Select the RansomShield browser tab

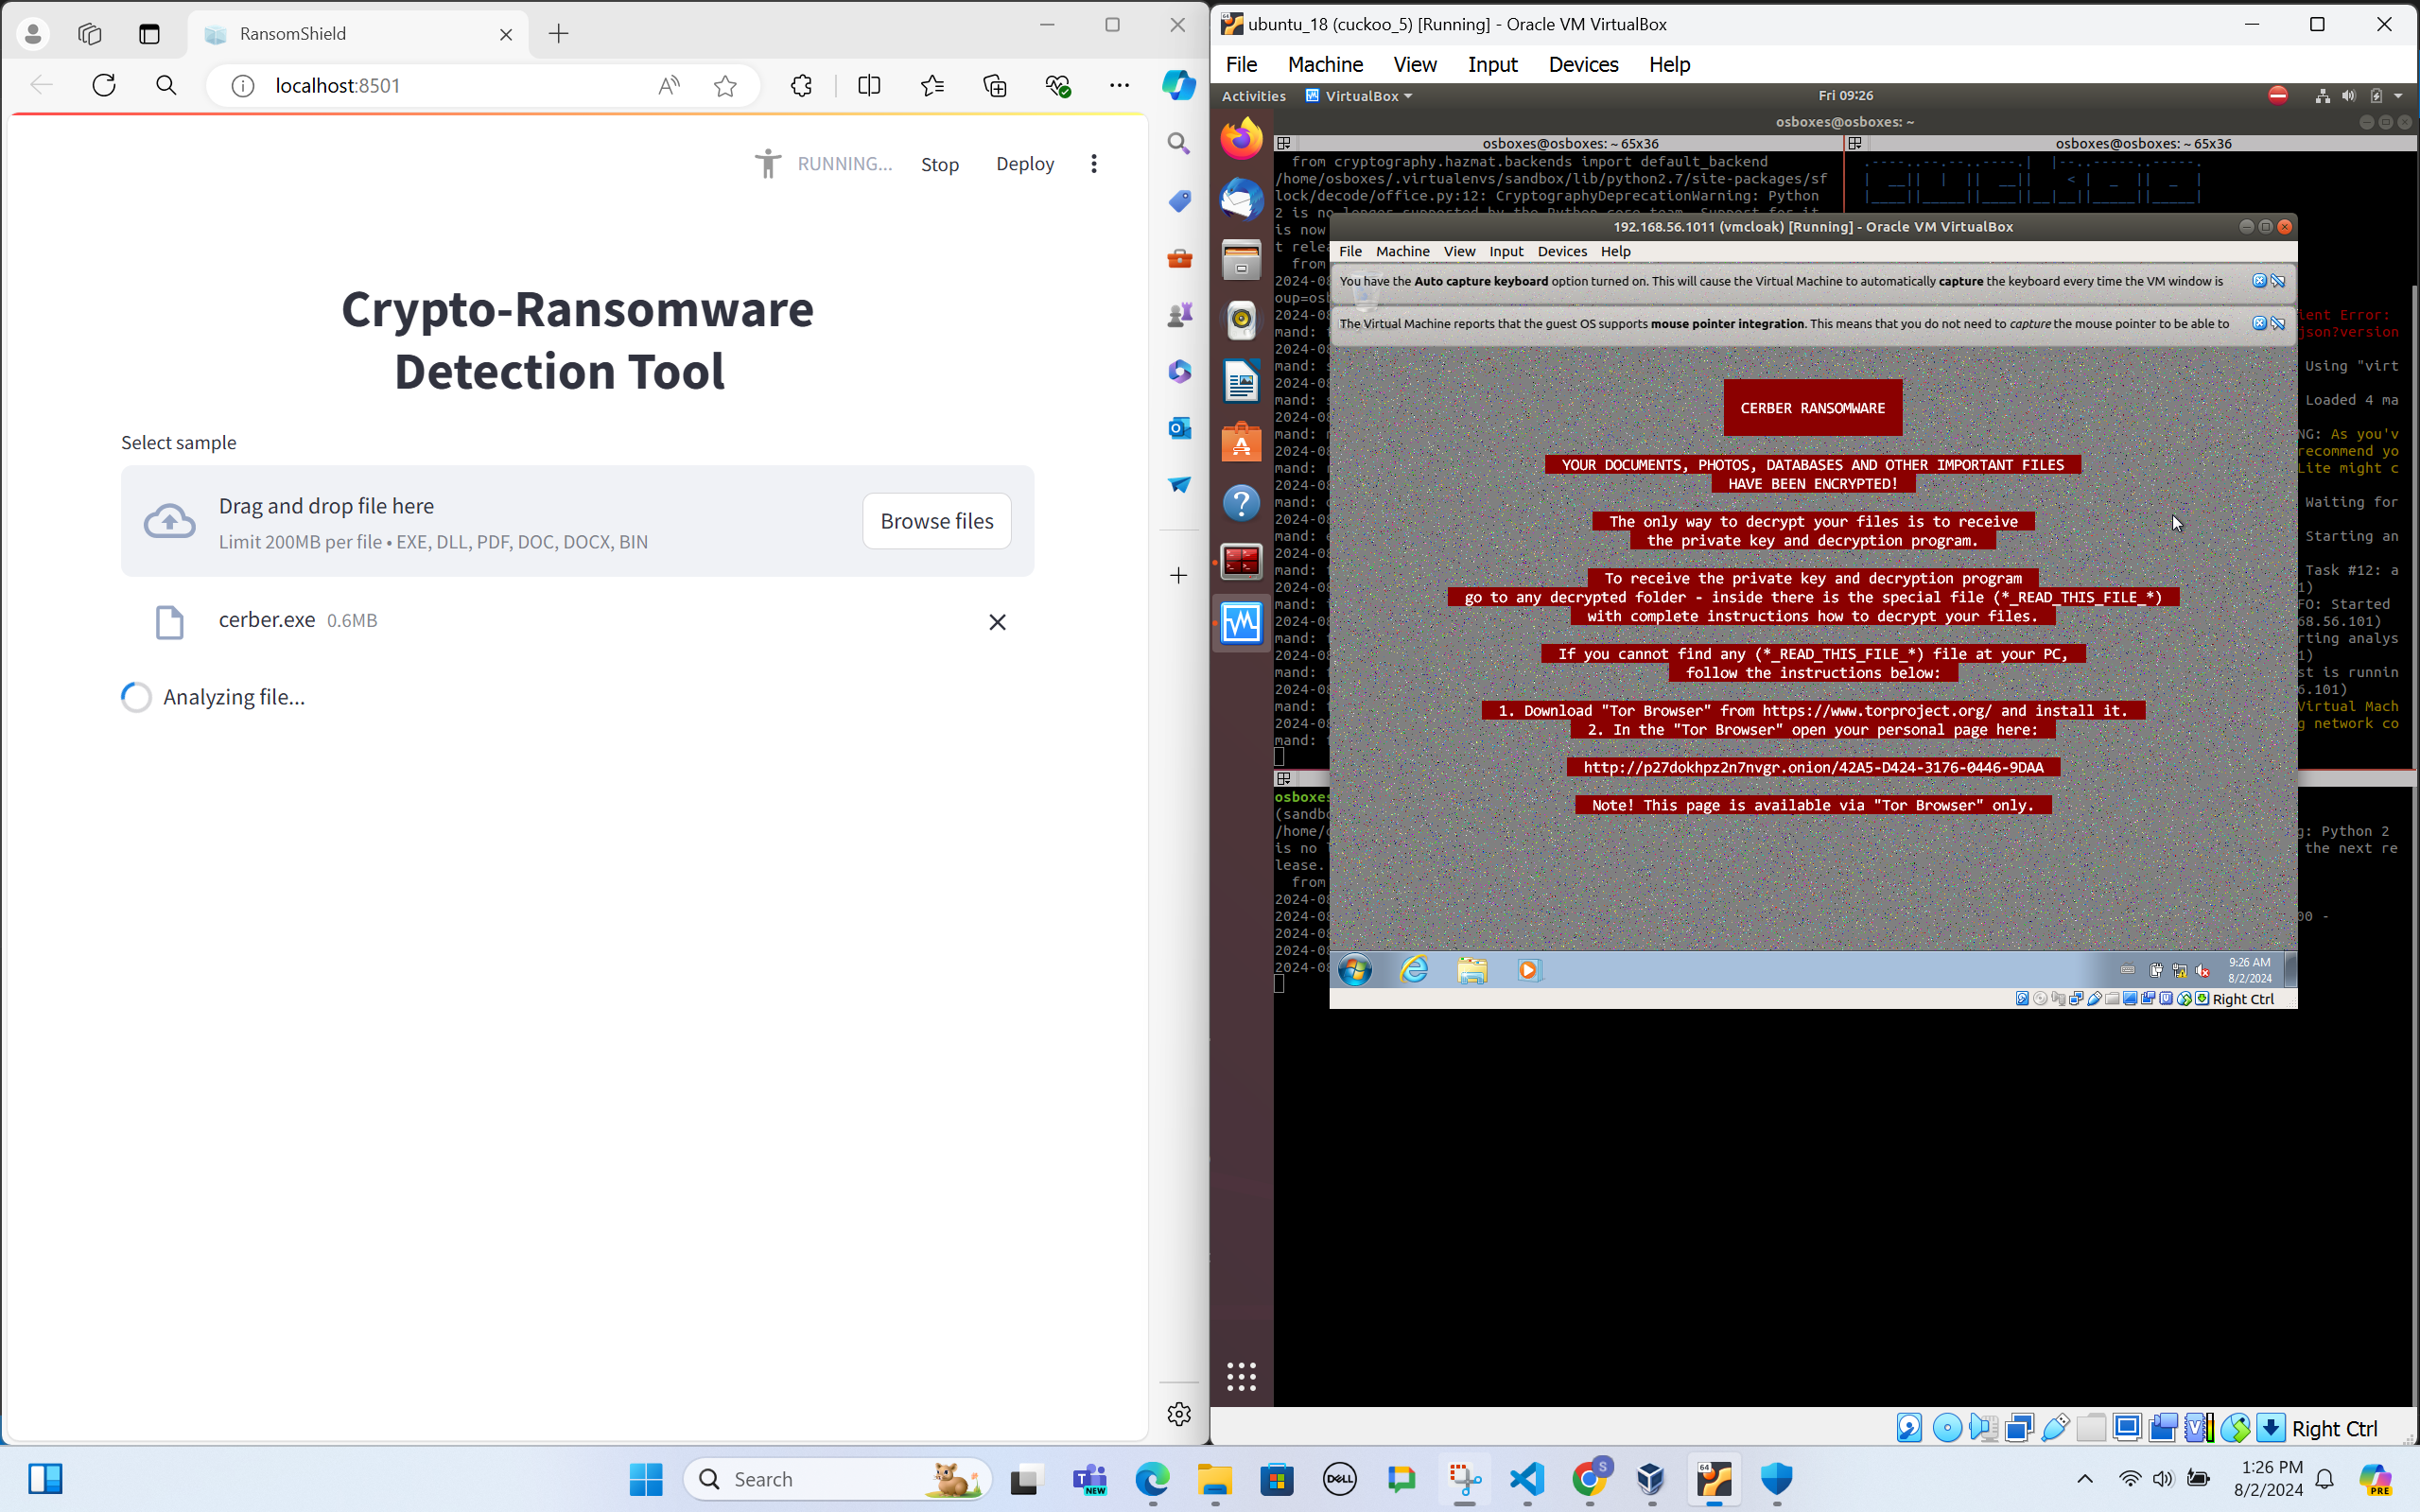click(x=358, y=34)
